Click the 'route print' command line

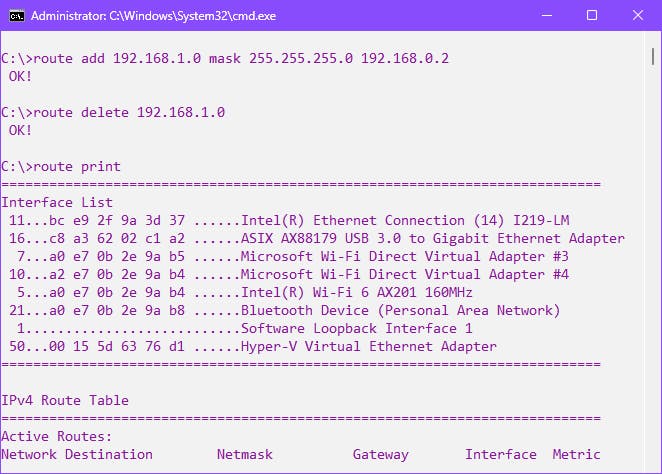[74, 166]
